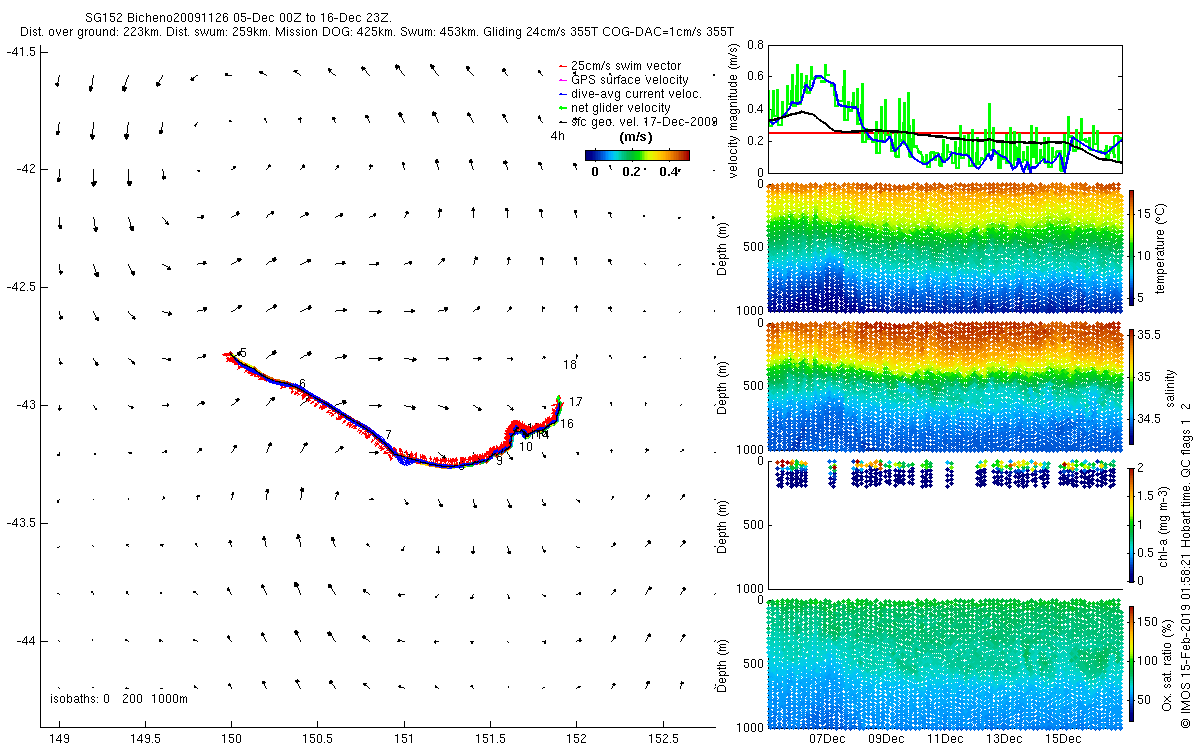Click the '(m/s)' label above the velocity colorbar
This screenshot has height=750, width=1200.
636,137
